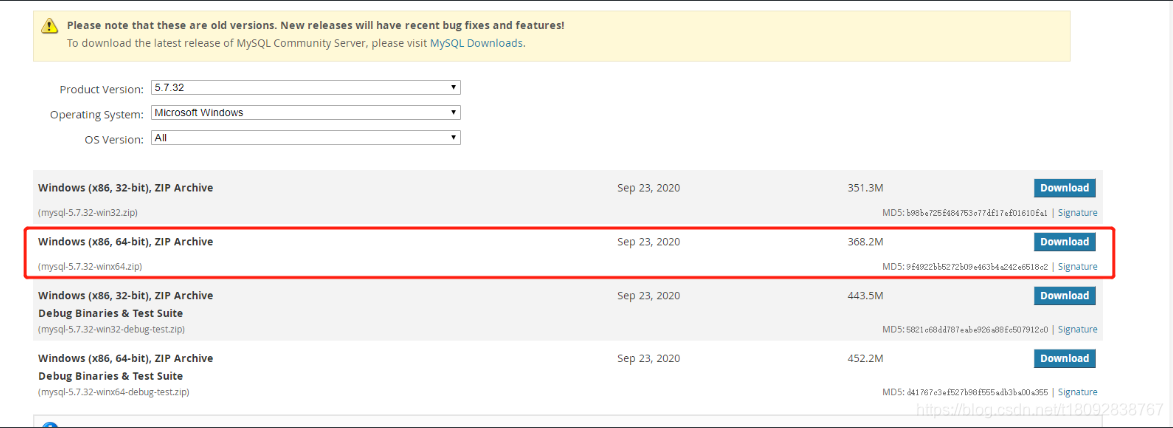
Task: Open the MySQL Downloads link
Action: tap(476, 43)
